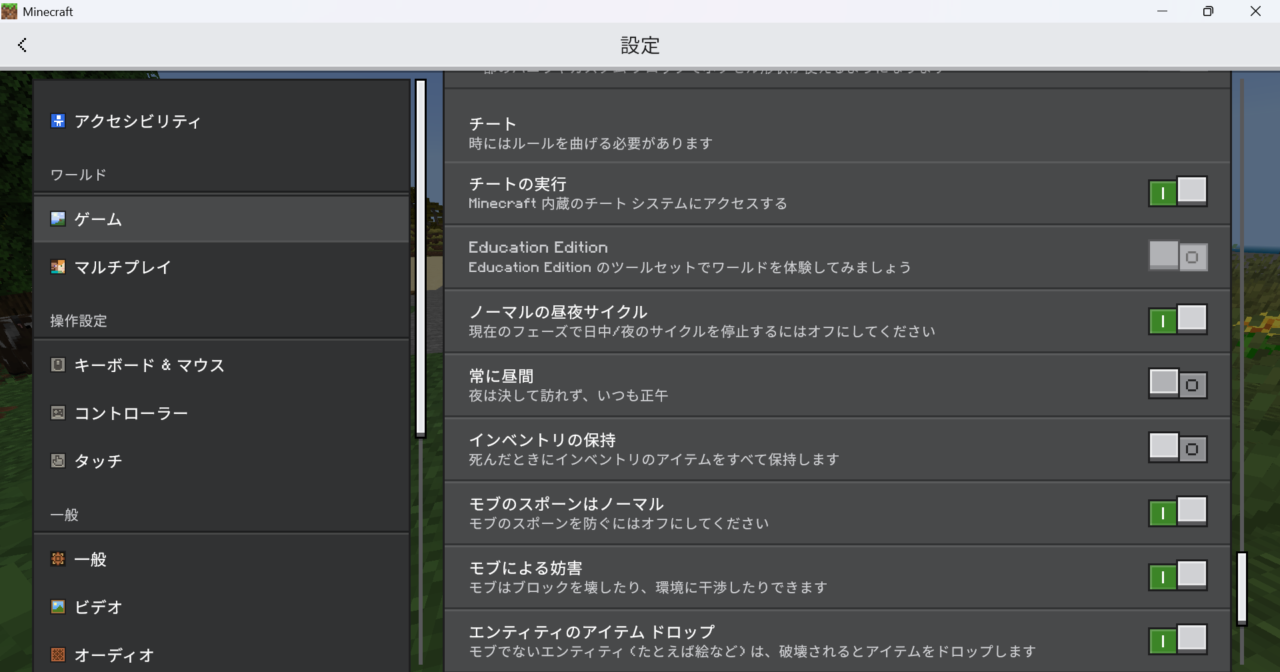Viewport: 1280px width, 672px height.
Task: Switch to the ビデオ settings tab
Action: [221, 607]
